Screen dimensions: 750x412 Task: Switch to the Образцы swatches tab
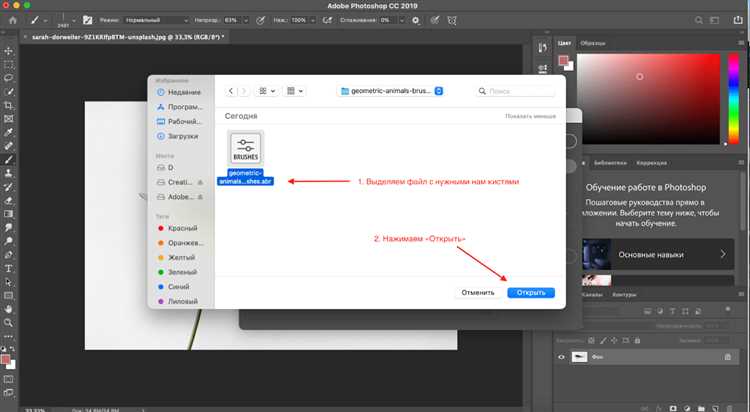(593, 43)
